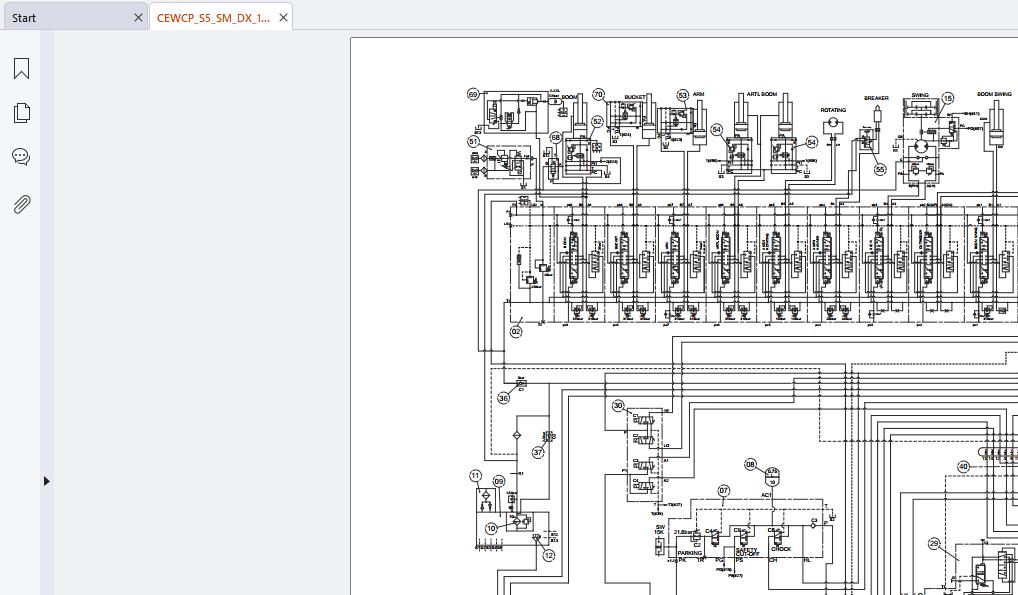Switch to the Start tab
This screenshot has height=595, width=1018.
[24, 18]
